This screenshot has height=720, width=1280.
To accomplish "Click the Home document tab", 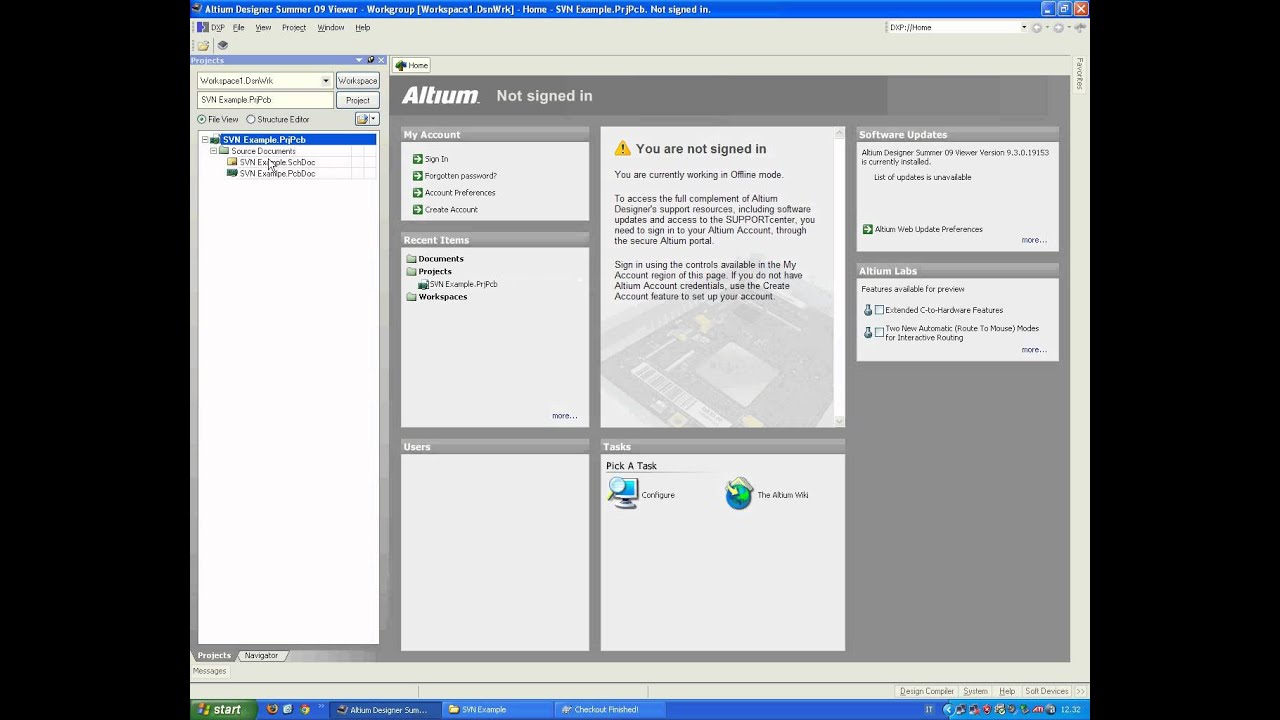I will coord(411,65).
